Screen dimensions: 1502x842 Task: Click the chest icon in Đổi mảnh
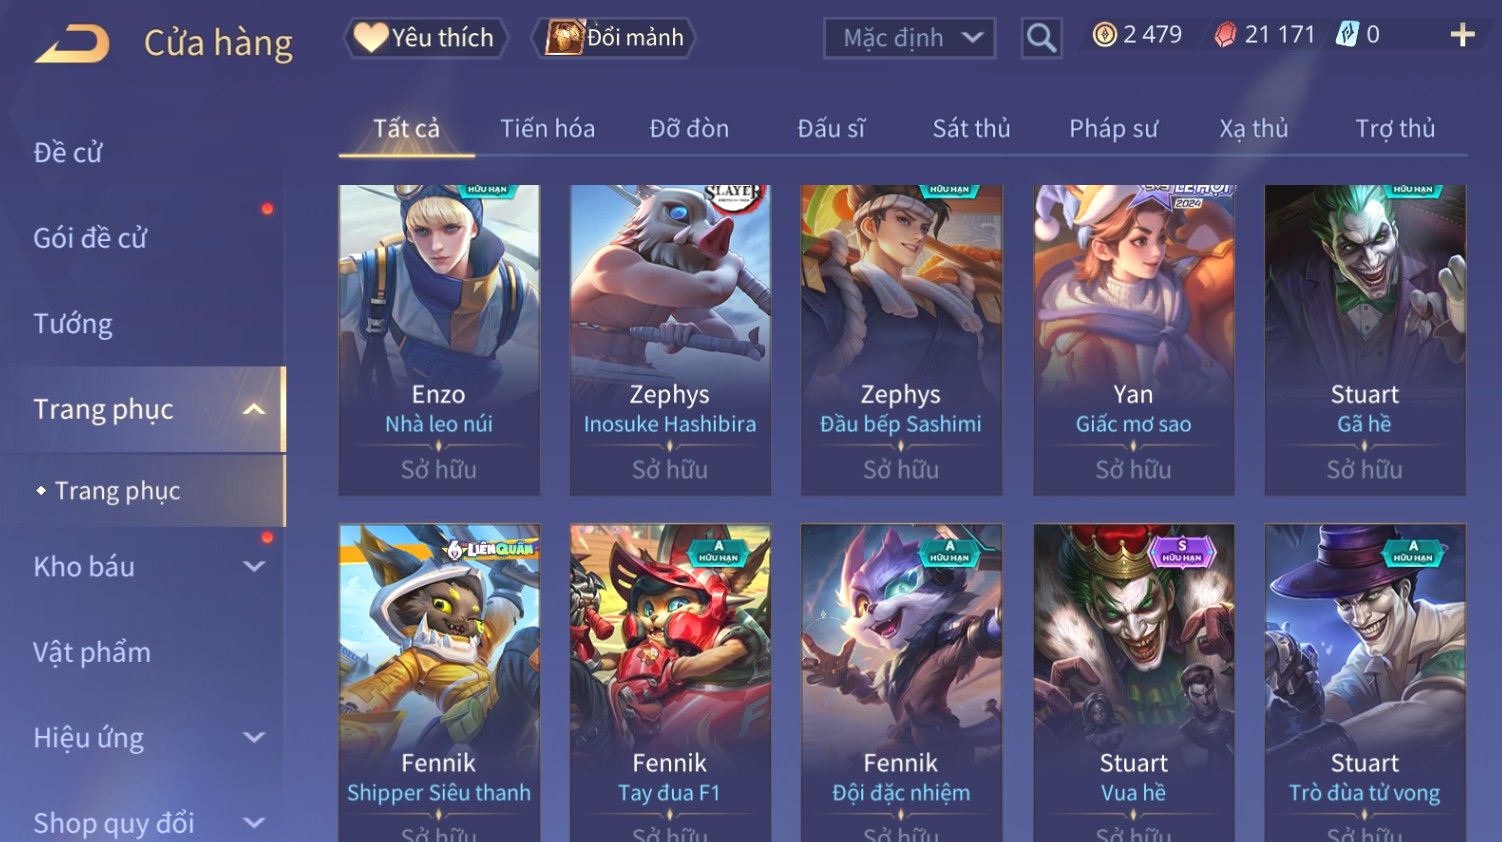click(x=564, y=37)
